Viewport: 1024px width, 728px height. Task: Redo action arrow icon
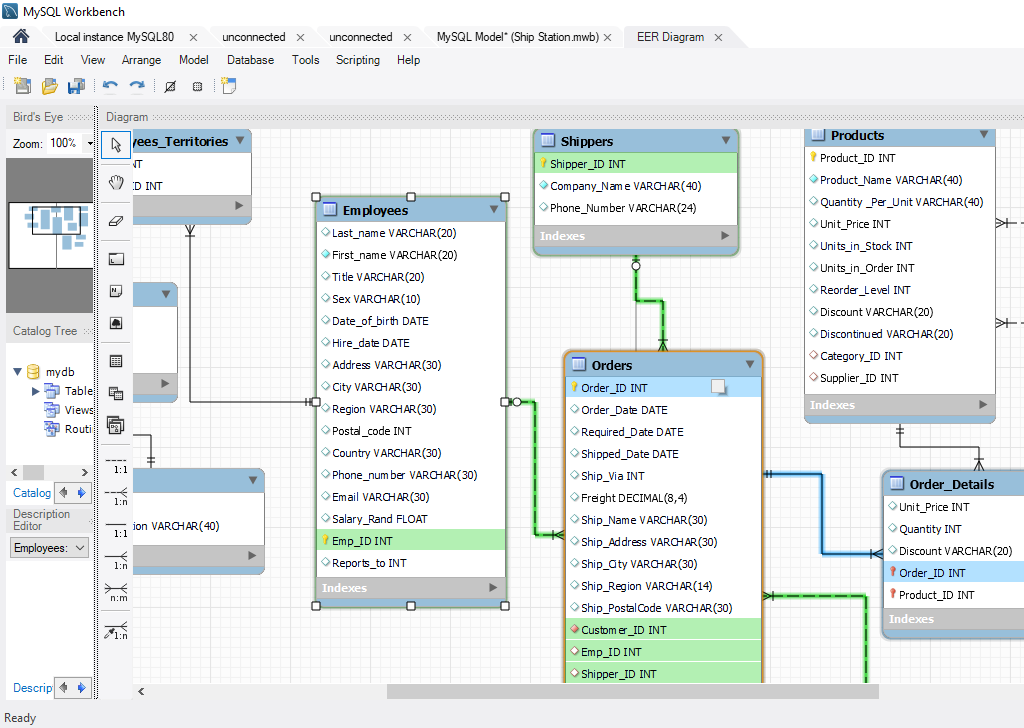(x=137, y=86)
